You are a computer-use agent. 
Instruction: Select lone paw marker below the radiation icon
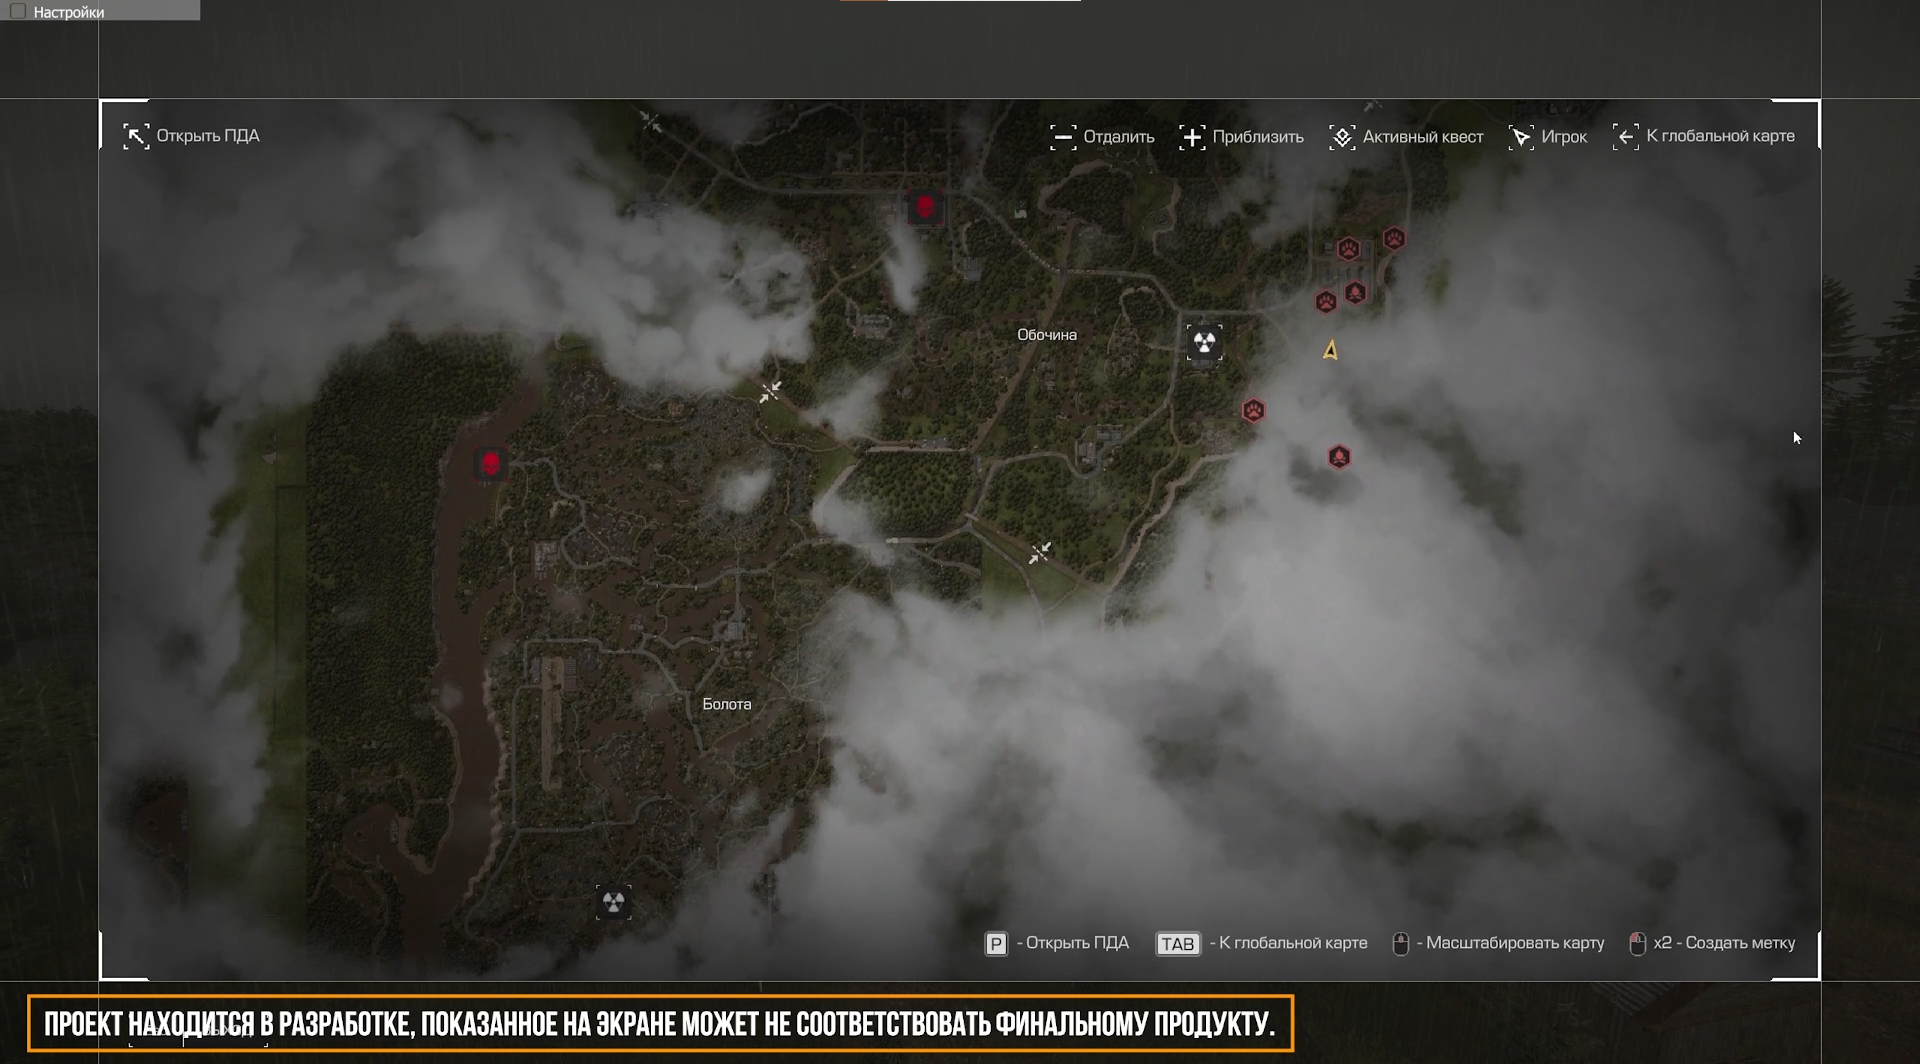click(x=1253, y=410)
